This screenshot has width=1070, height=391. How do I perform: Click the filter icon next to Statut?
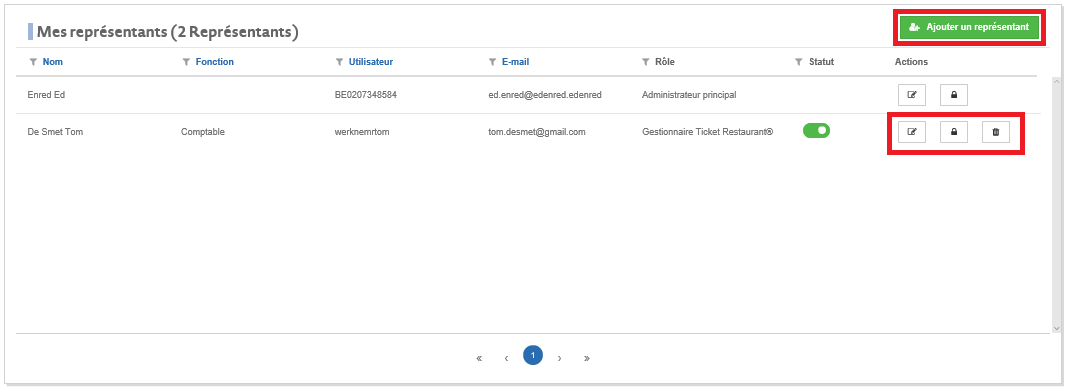click(799, 62)
